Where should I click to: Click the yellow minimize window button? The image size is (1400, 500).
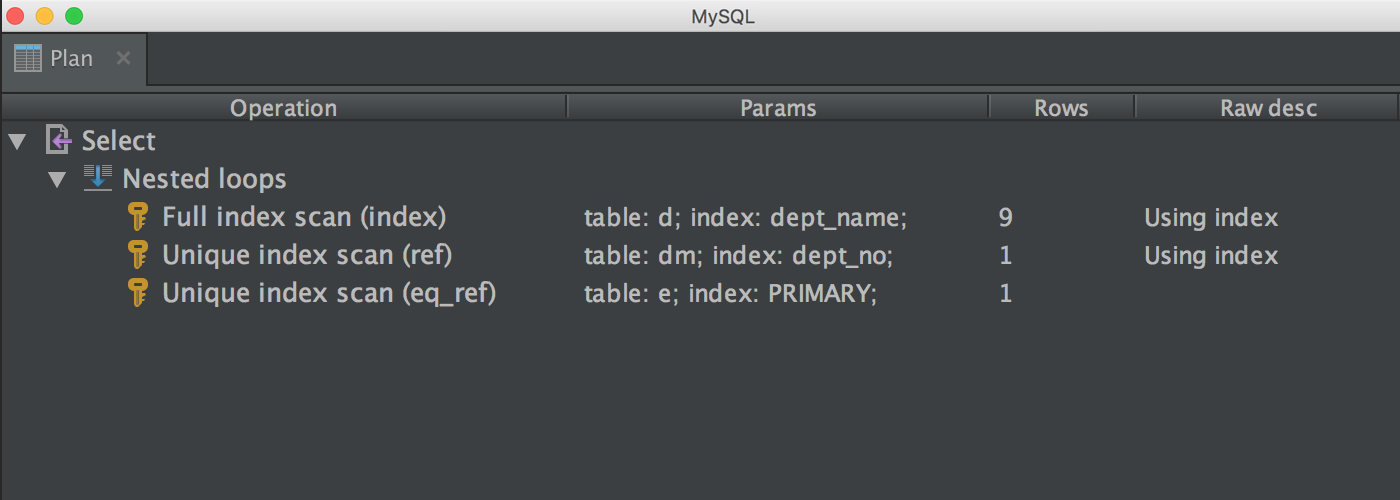(44, 16)
